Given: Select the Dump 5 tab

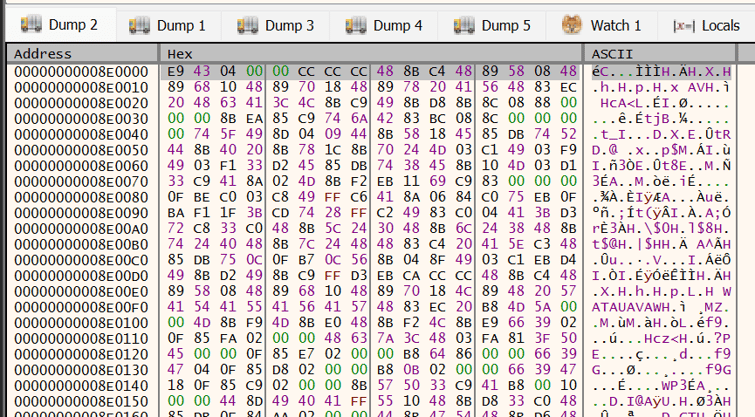Looking at the screenshot, I should (x=493, y=26).
